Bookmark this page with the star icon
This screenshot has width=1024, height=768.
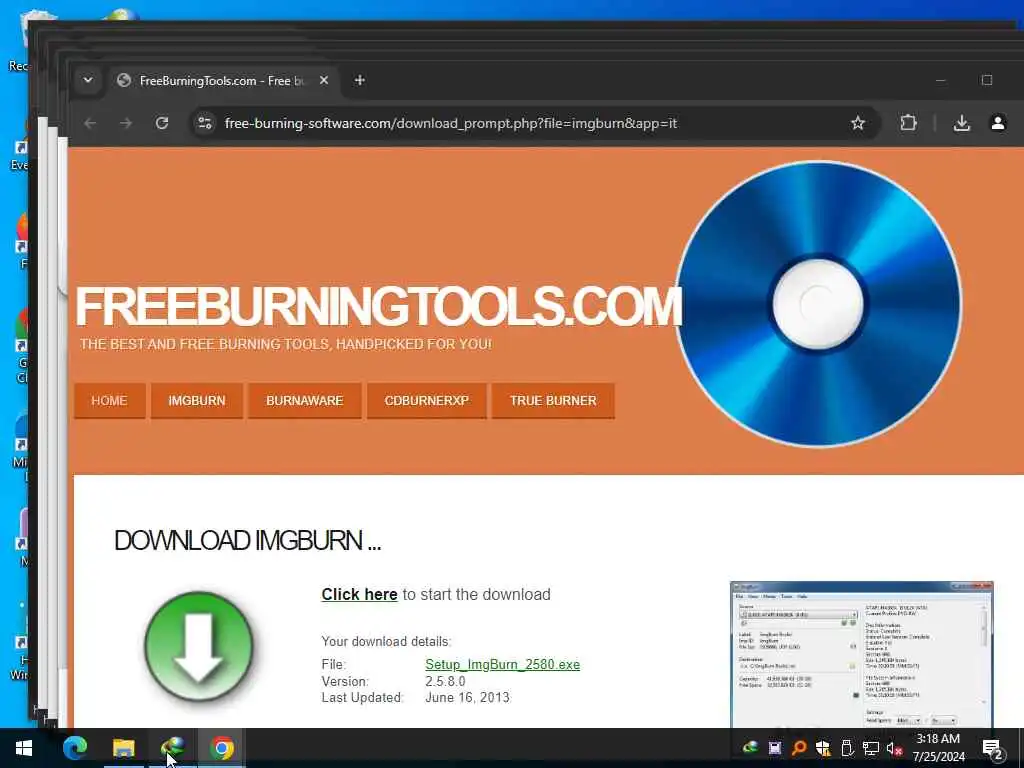click(x=857, y=123)
